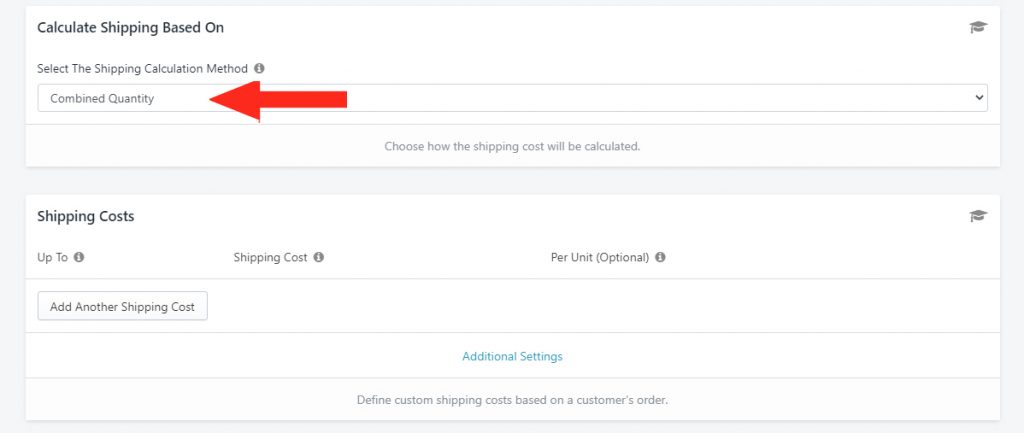
Task: Click the Per Unit (Optional) column label
Action: tap(600, 257)
